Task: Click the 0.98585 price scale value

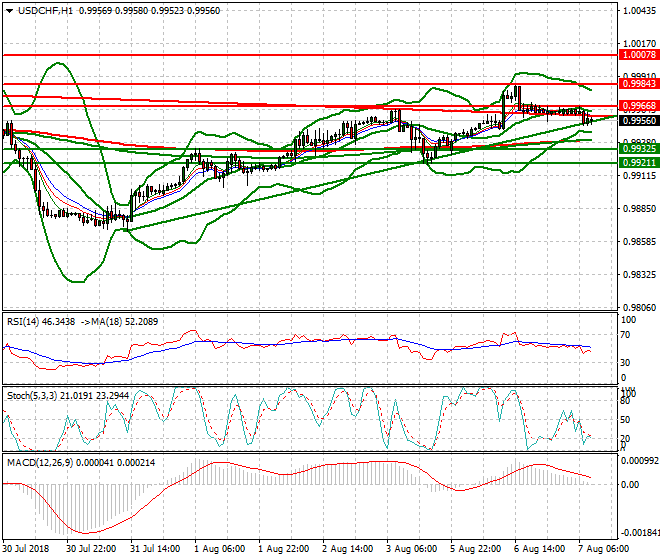Action: pos(639,242)
